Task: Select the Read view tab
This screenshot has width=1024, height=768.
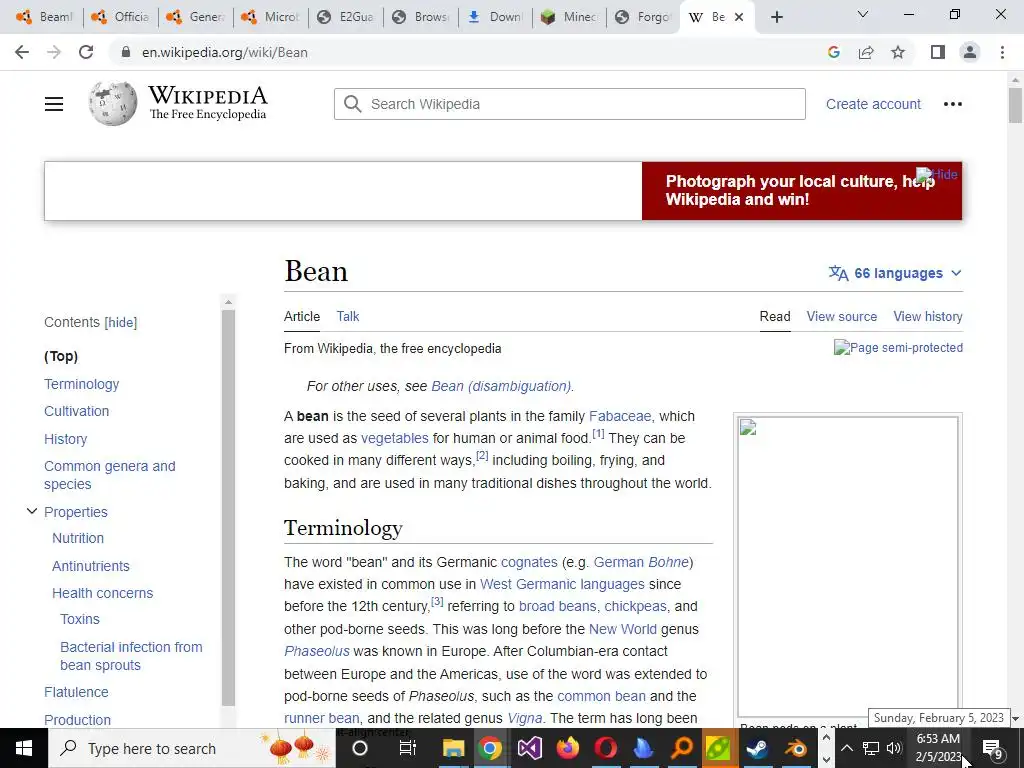Action: [775, 317]
